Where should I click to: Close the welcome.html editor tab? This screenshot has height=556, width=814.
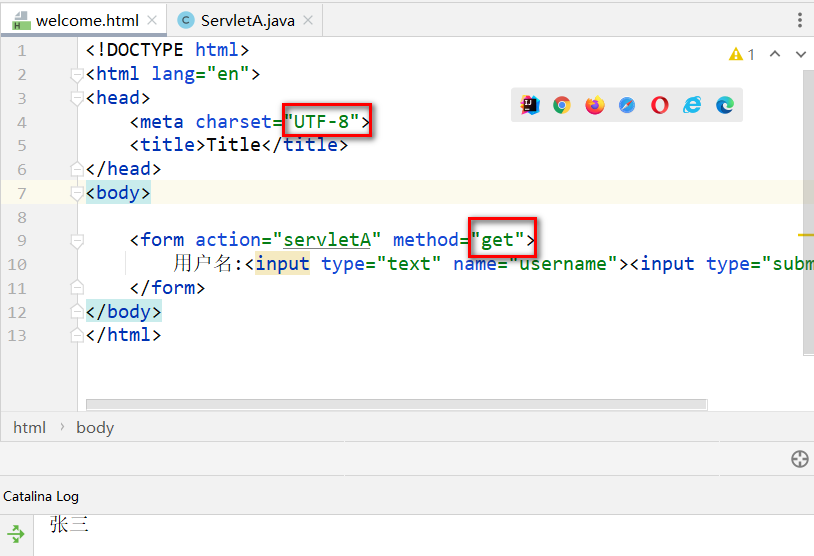(x=151, y=20)
